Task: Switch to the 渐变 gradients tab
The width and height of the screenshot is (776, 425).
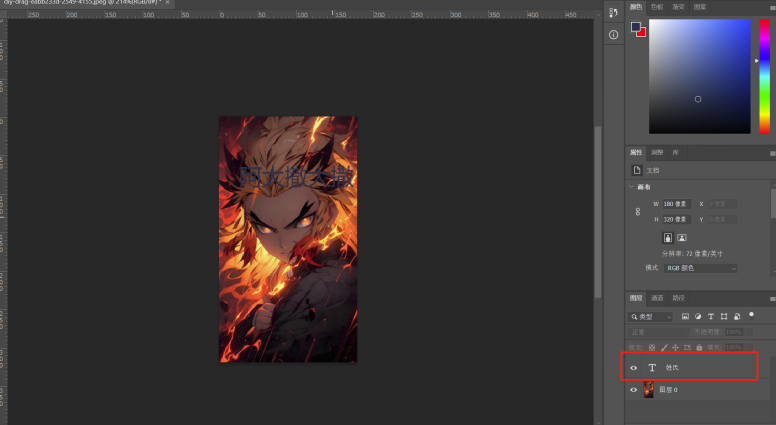Action: (x=678, y=7)
